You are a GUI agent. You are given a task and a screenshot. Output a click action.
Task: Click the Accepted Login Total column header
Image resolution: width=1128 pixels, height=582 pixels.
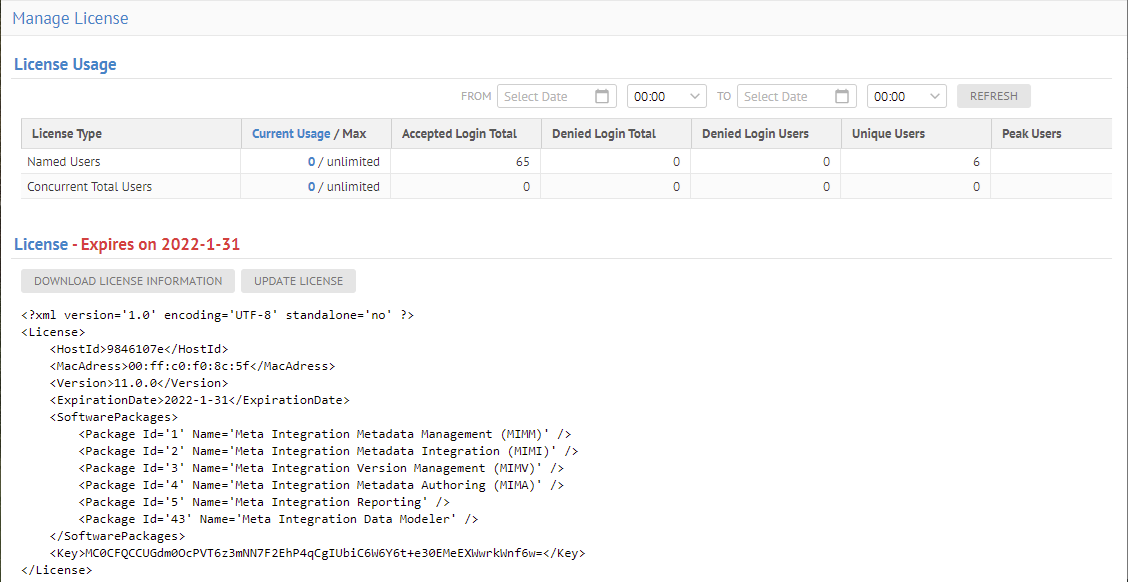(459, 134)
